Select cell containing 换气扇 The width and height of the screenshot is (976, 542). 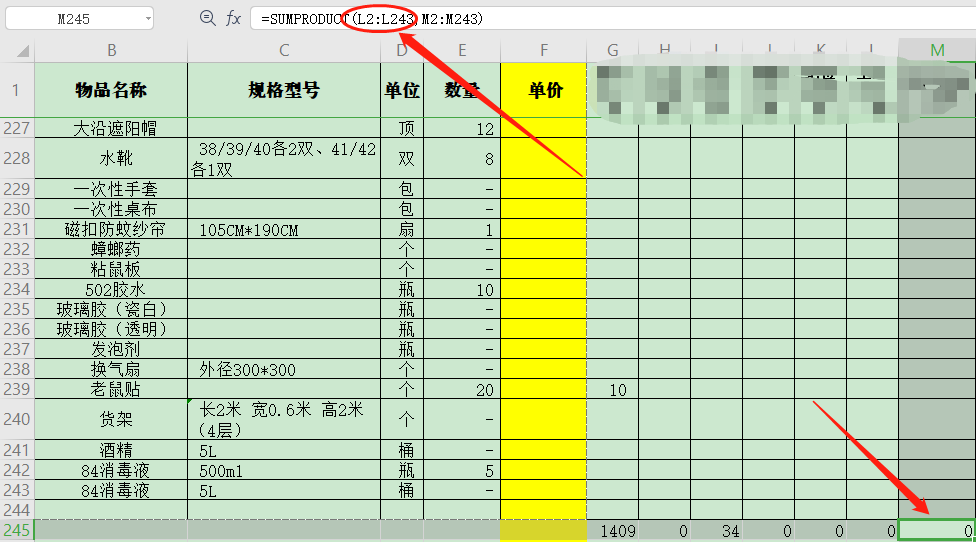tap(111, 369)
